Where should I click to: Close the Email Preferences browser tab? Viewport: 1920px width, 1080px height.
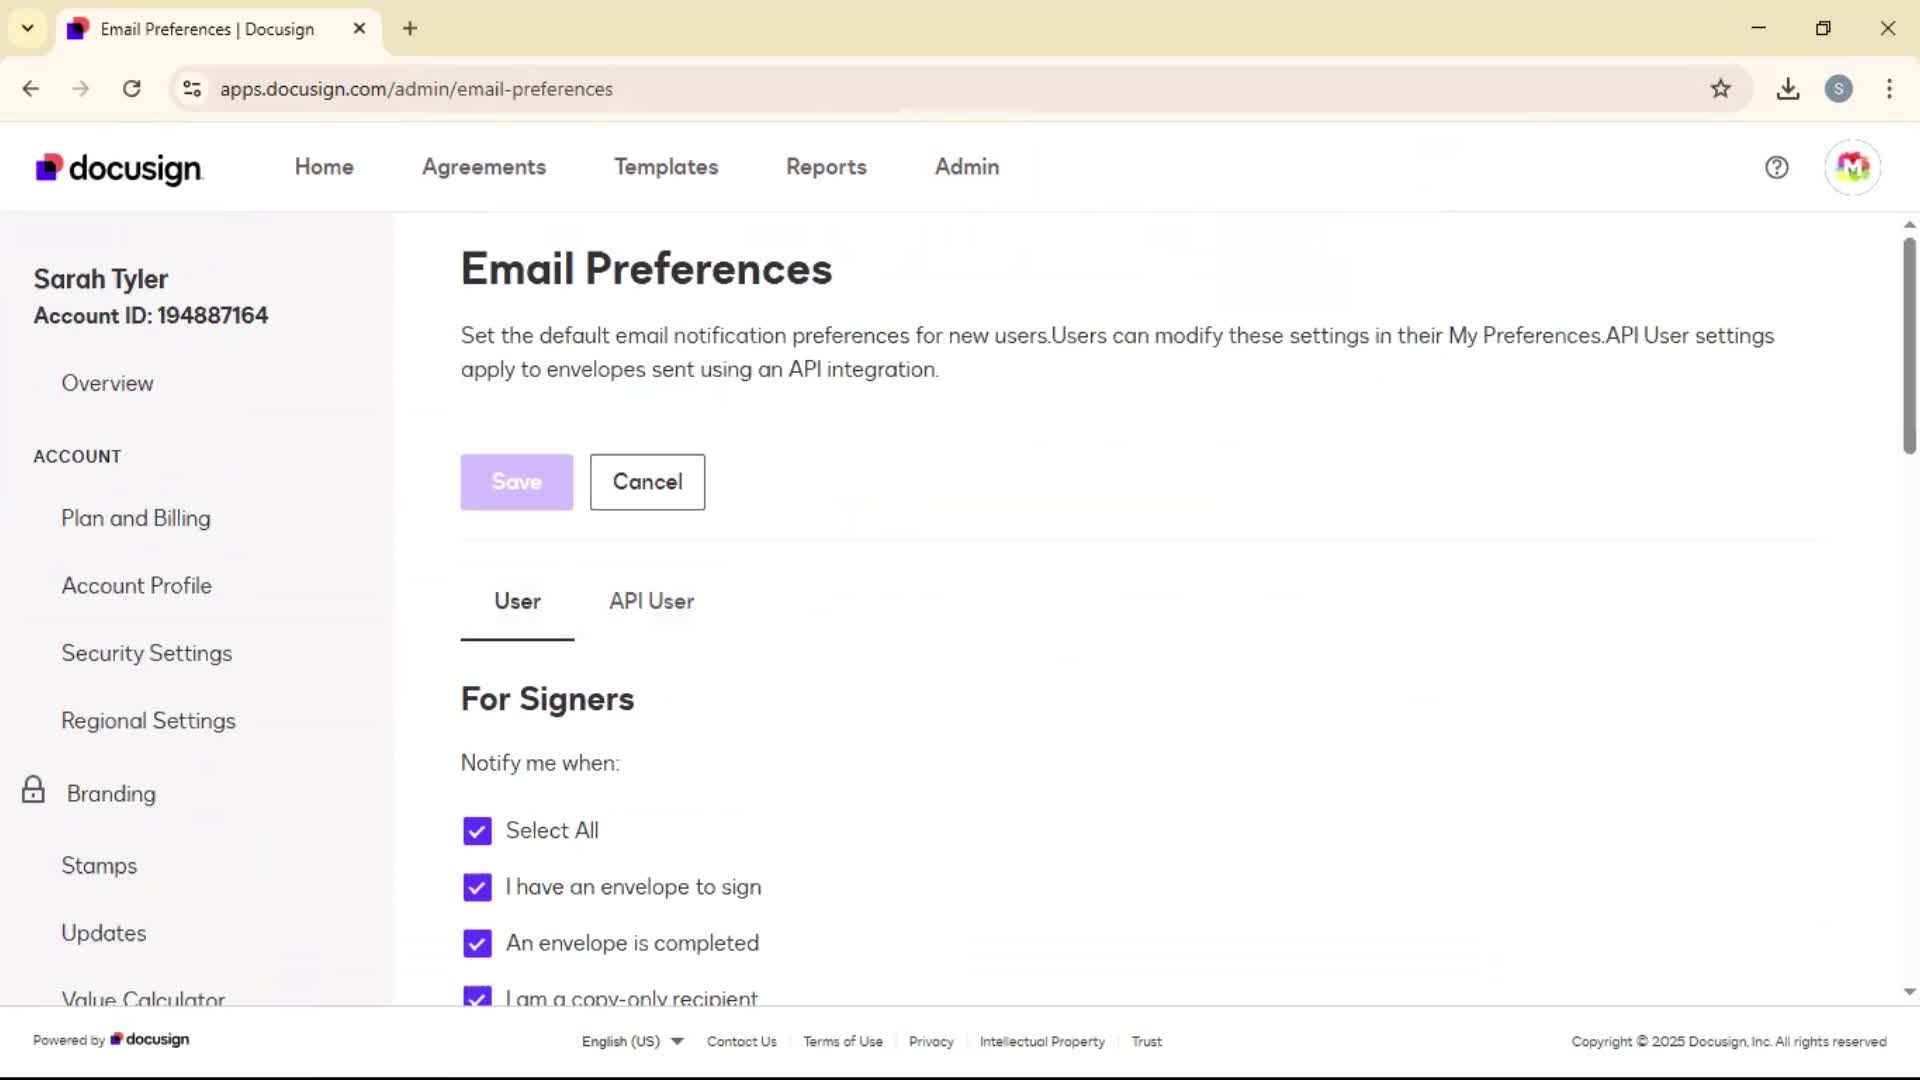[360, 28]
